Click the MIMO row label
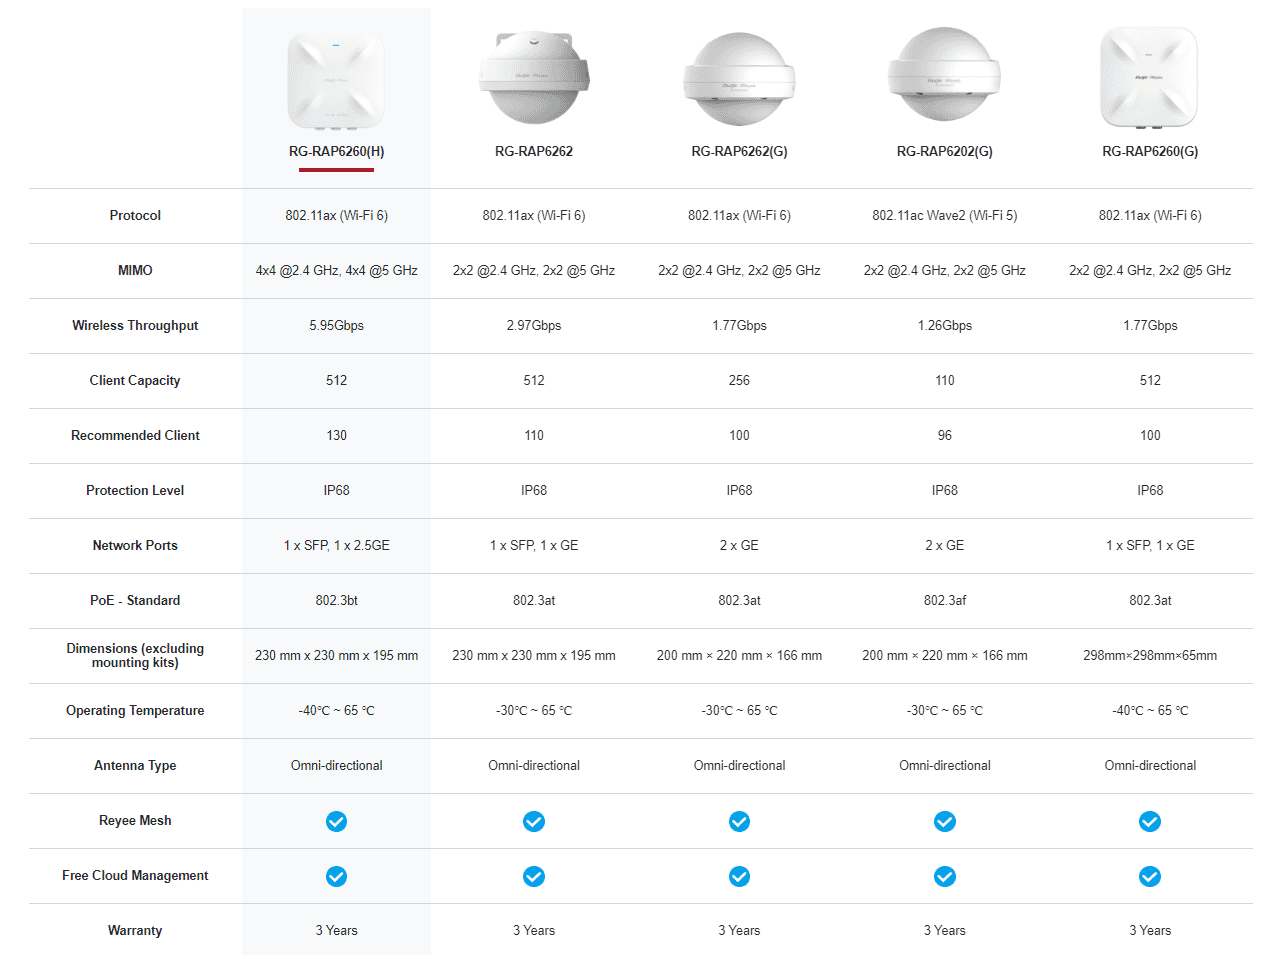Viewport: 1269px width, 959px height. pos(135,270)
